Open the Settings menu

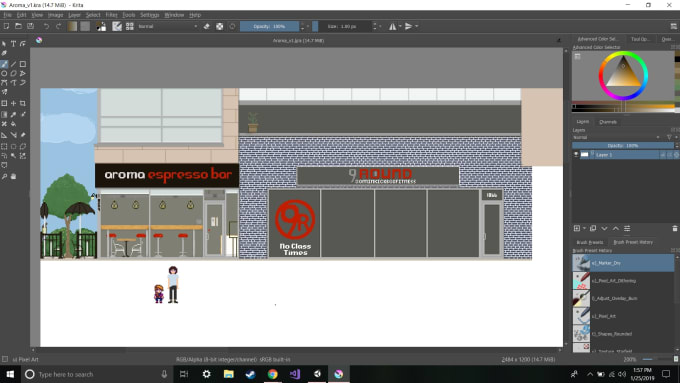coord(150,15)
